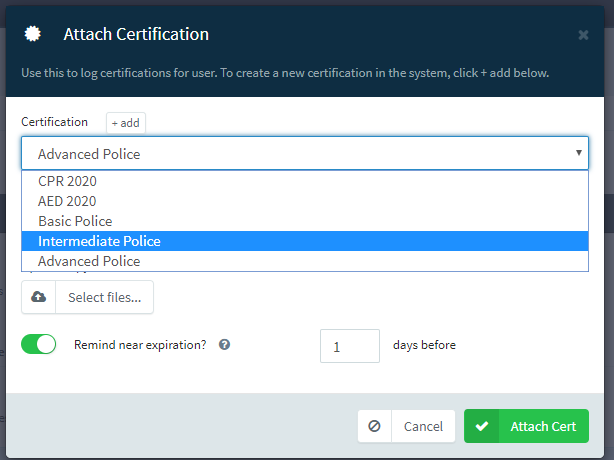
Task: Choose Advanced Police in the dropdown list
Action: [x=89, y=261]
